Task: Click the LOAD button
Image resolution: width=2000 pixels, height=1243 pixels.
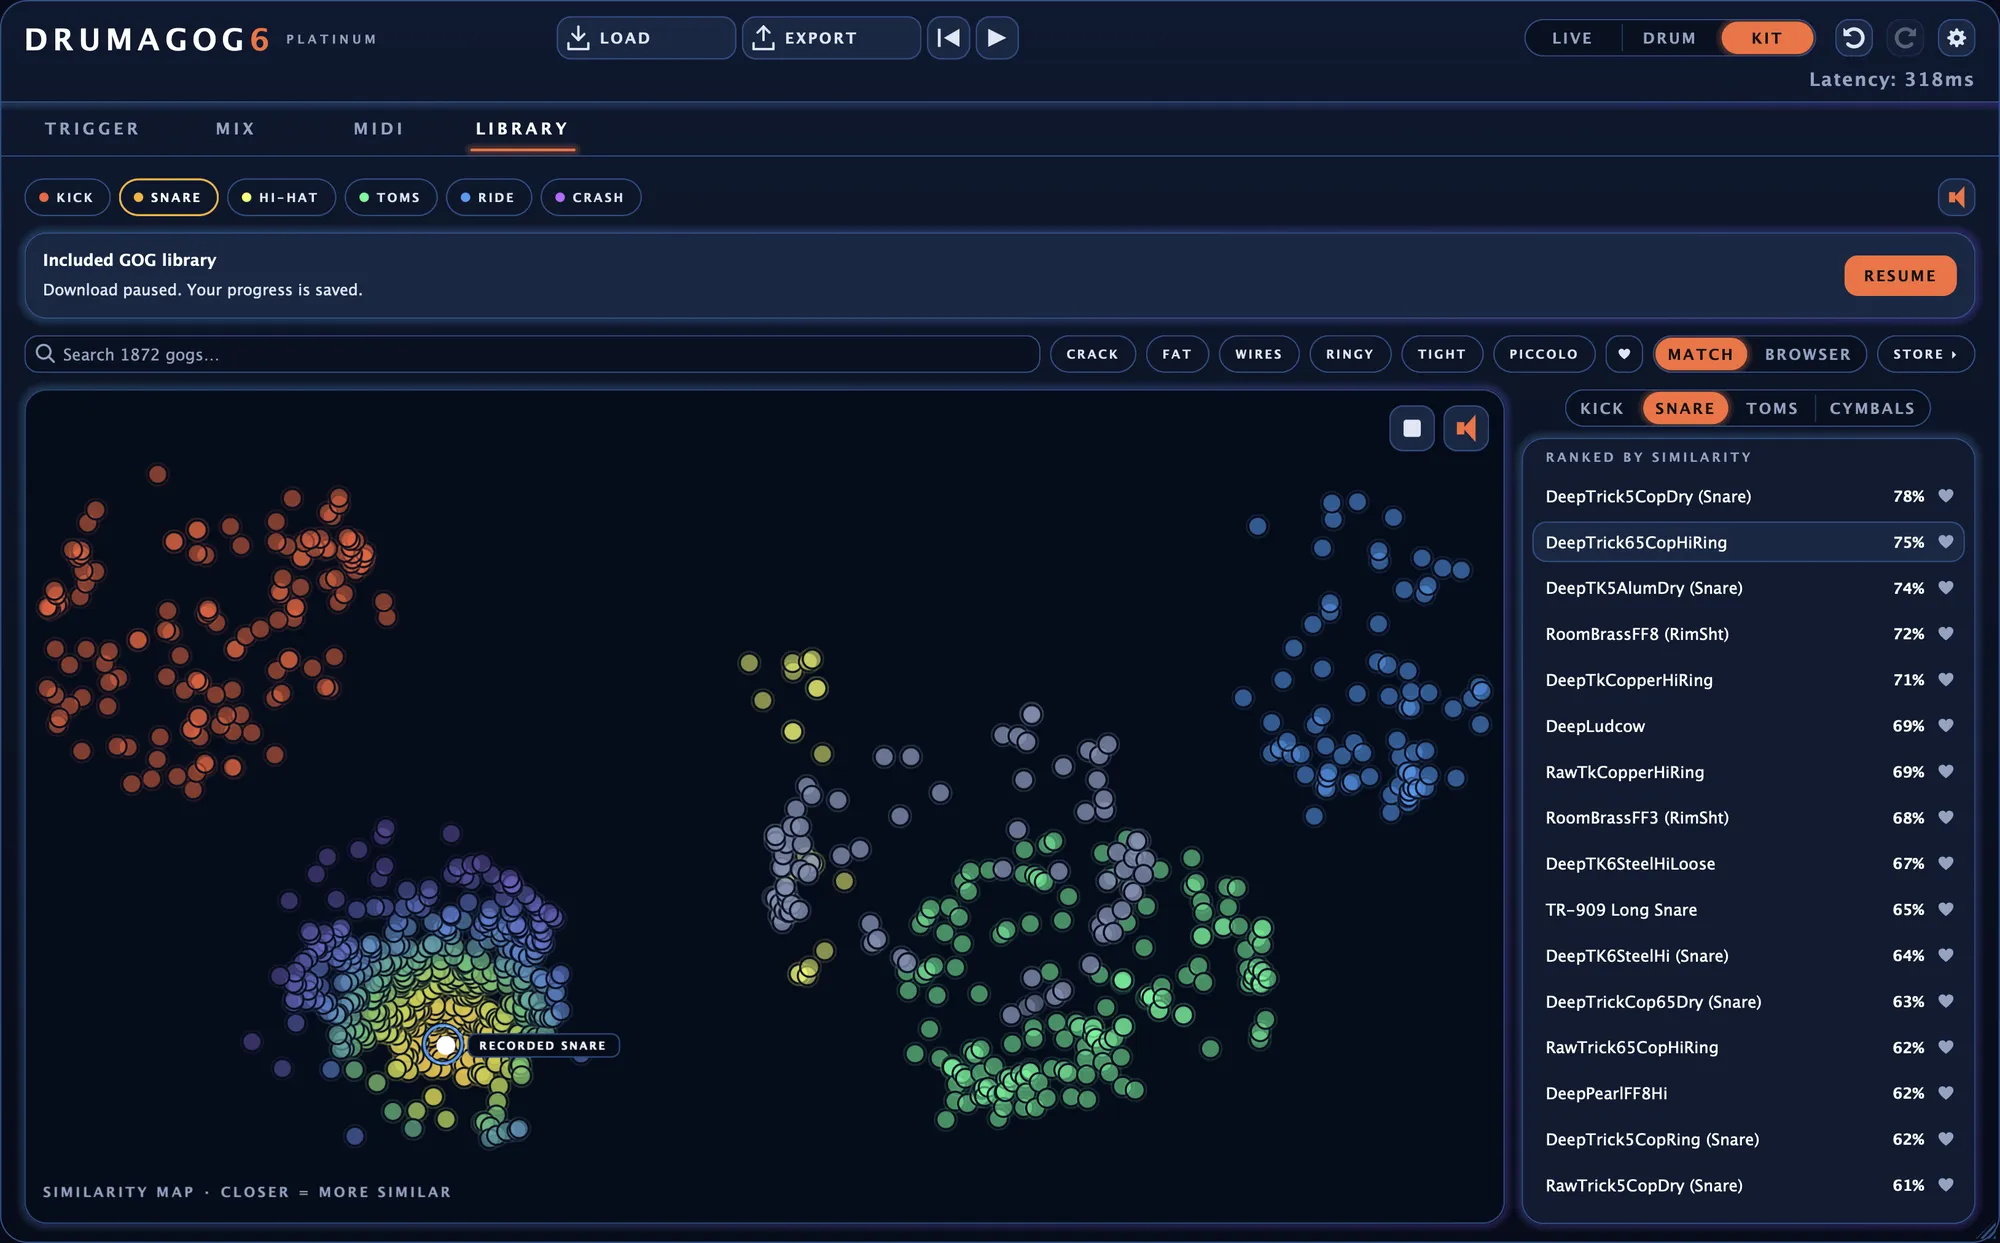Action: pos(646,38)
